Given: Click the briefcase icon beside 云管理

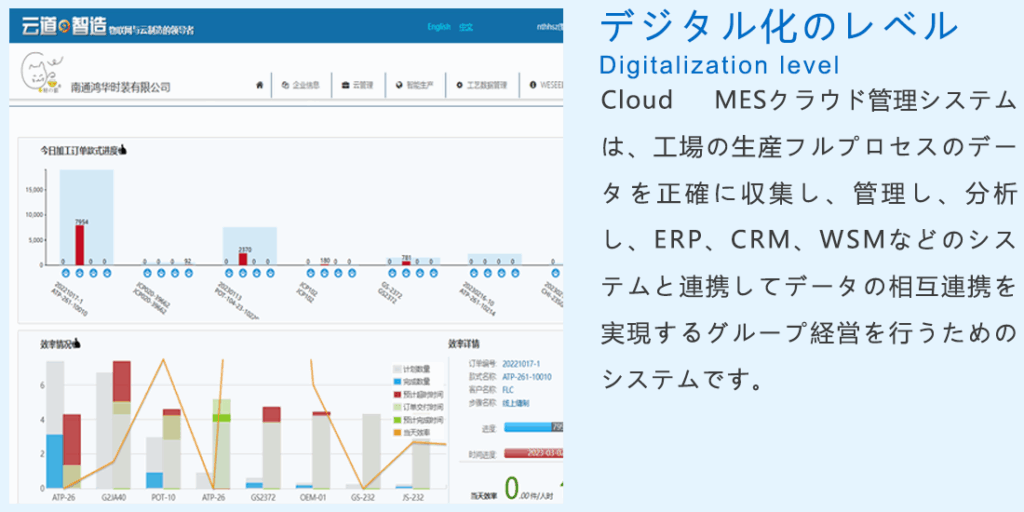Looking at the screenshot, I should (345, 85).
